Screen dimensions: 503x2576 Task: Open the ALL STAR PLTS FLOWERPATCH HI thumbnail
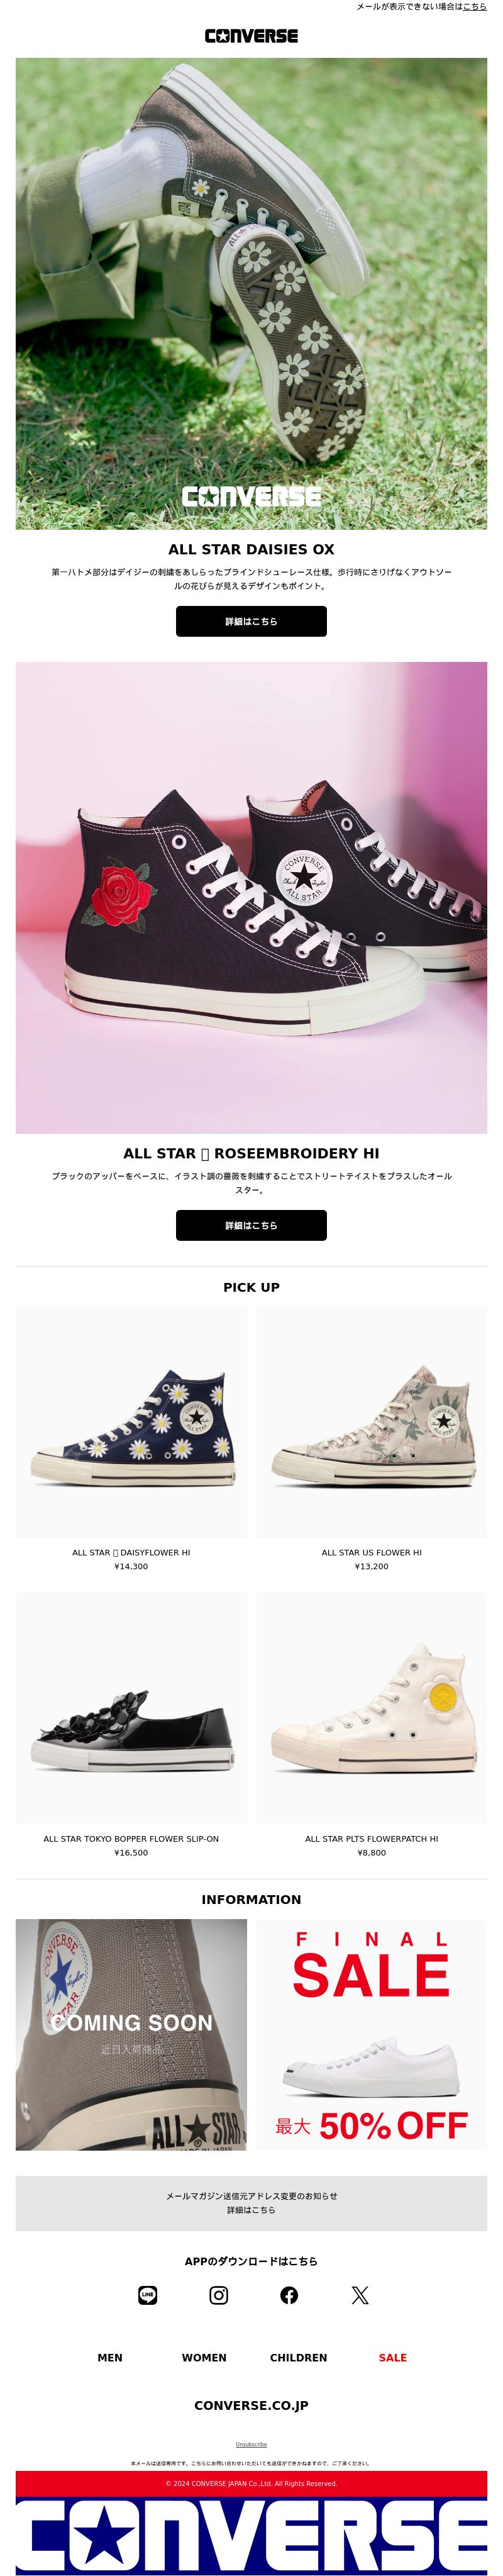pyautogui.click(x=372, y=1708)
